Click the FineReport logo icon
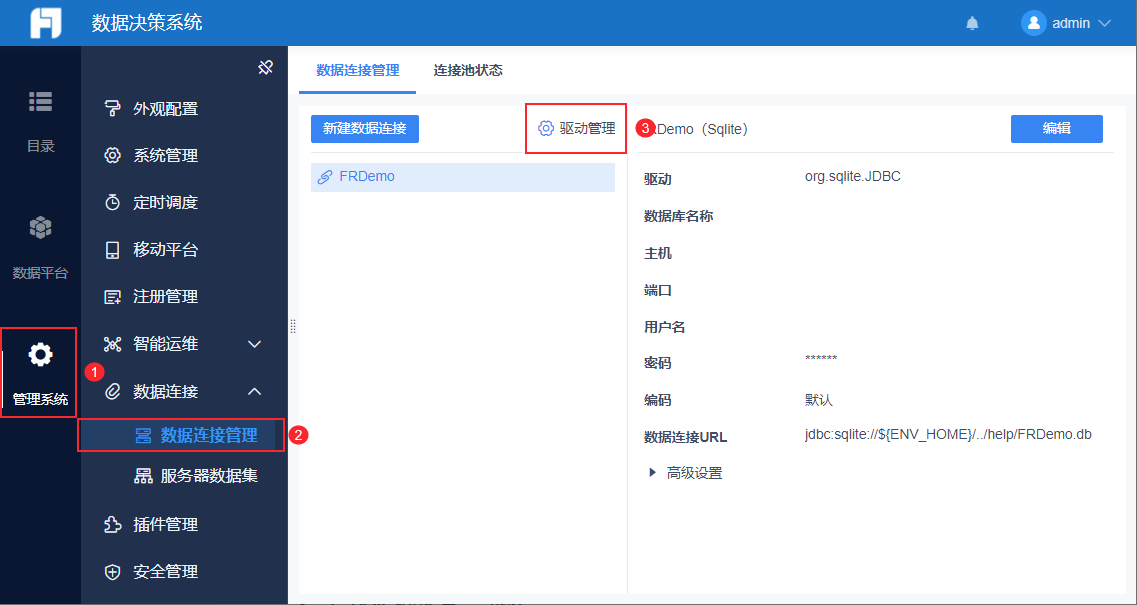This screenshot has width=1137, height=605. tap(46, 23)
